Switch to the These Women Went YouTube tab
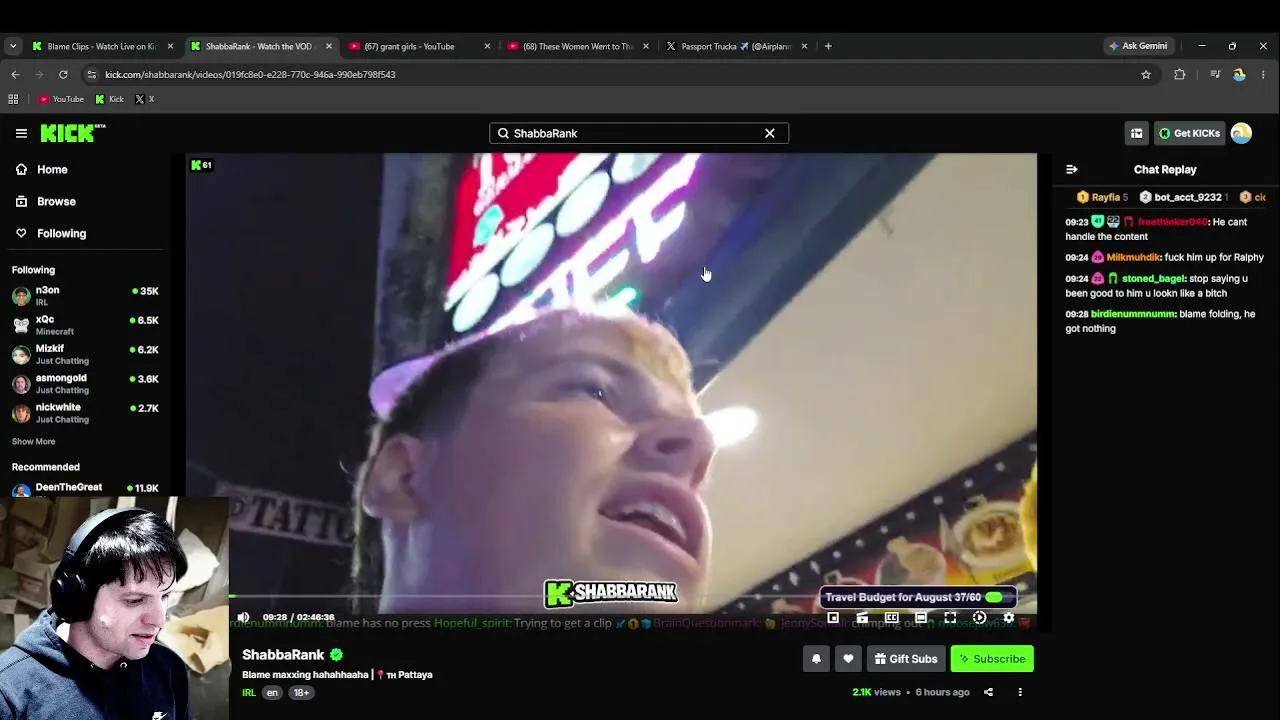The height and width of the screenshot is (720, 1280). click(x=578, y=46)
